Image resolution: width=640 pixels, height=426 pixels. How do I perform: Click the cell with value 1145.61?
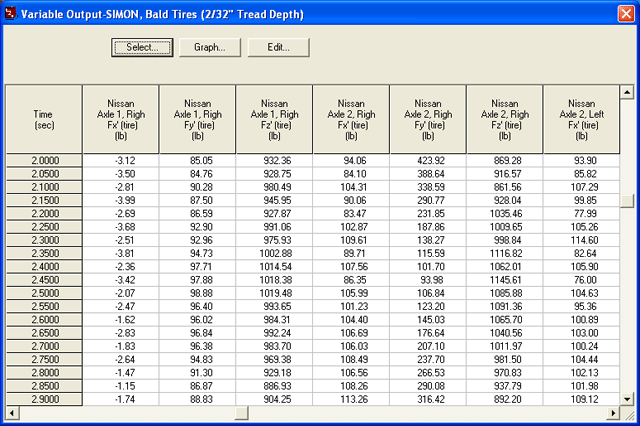pos(506,278)
